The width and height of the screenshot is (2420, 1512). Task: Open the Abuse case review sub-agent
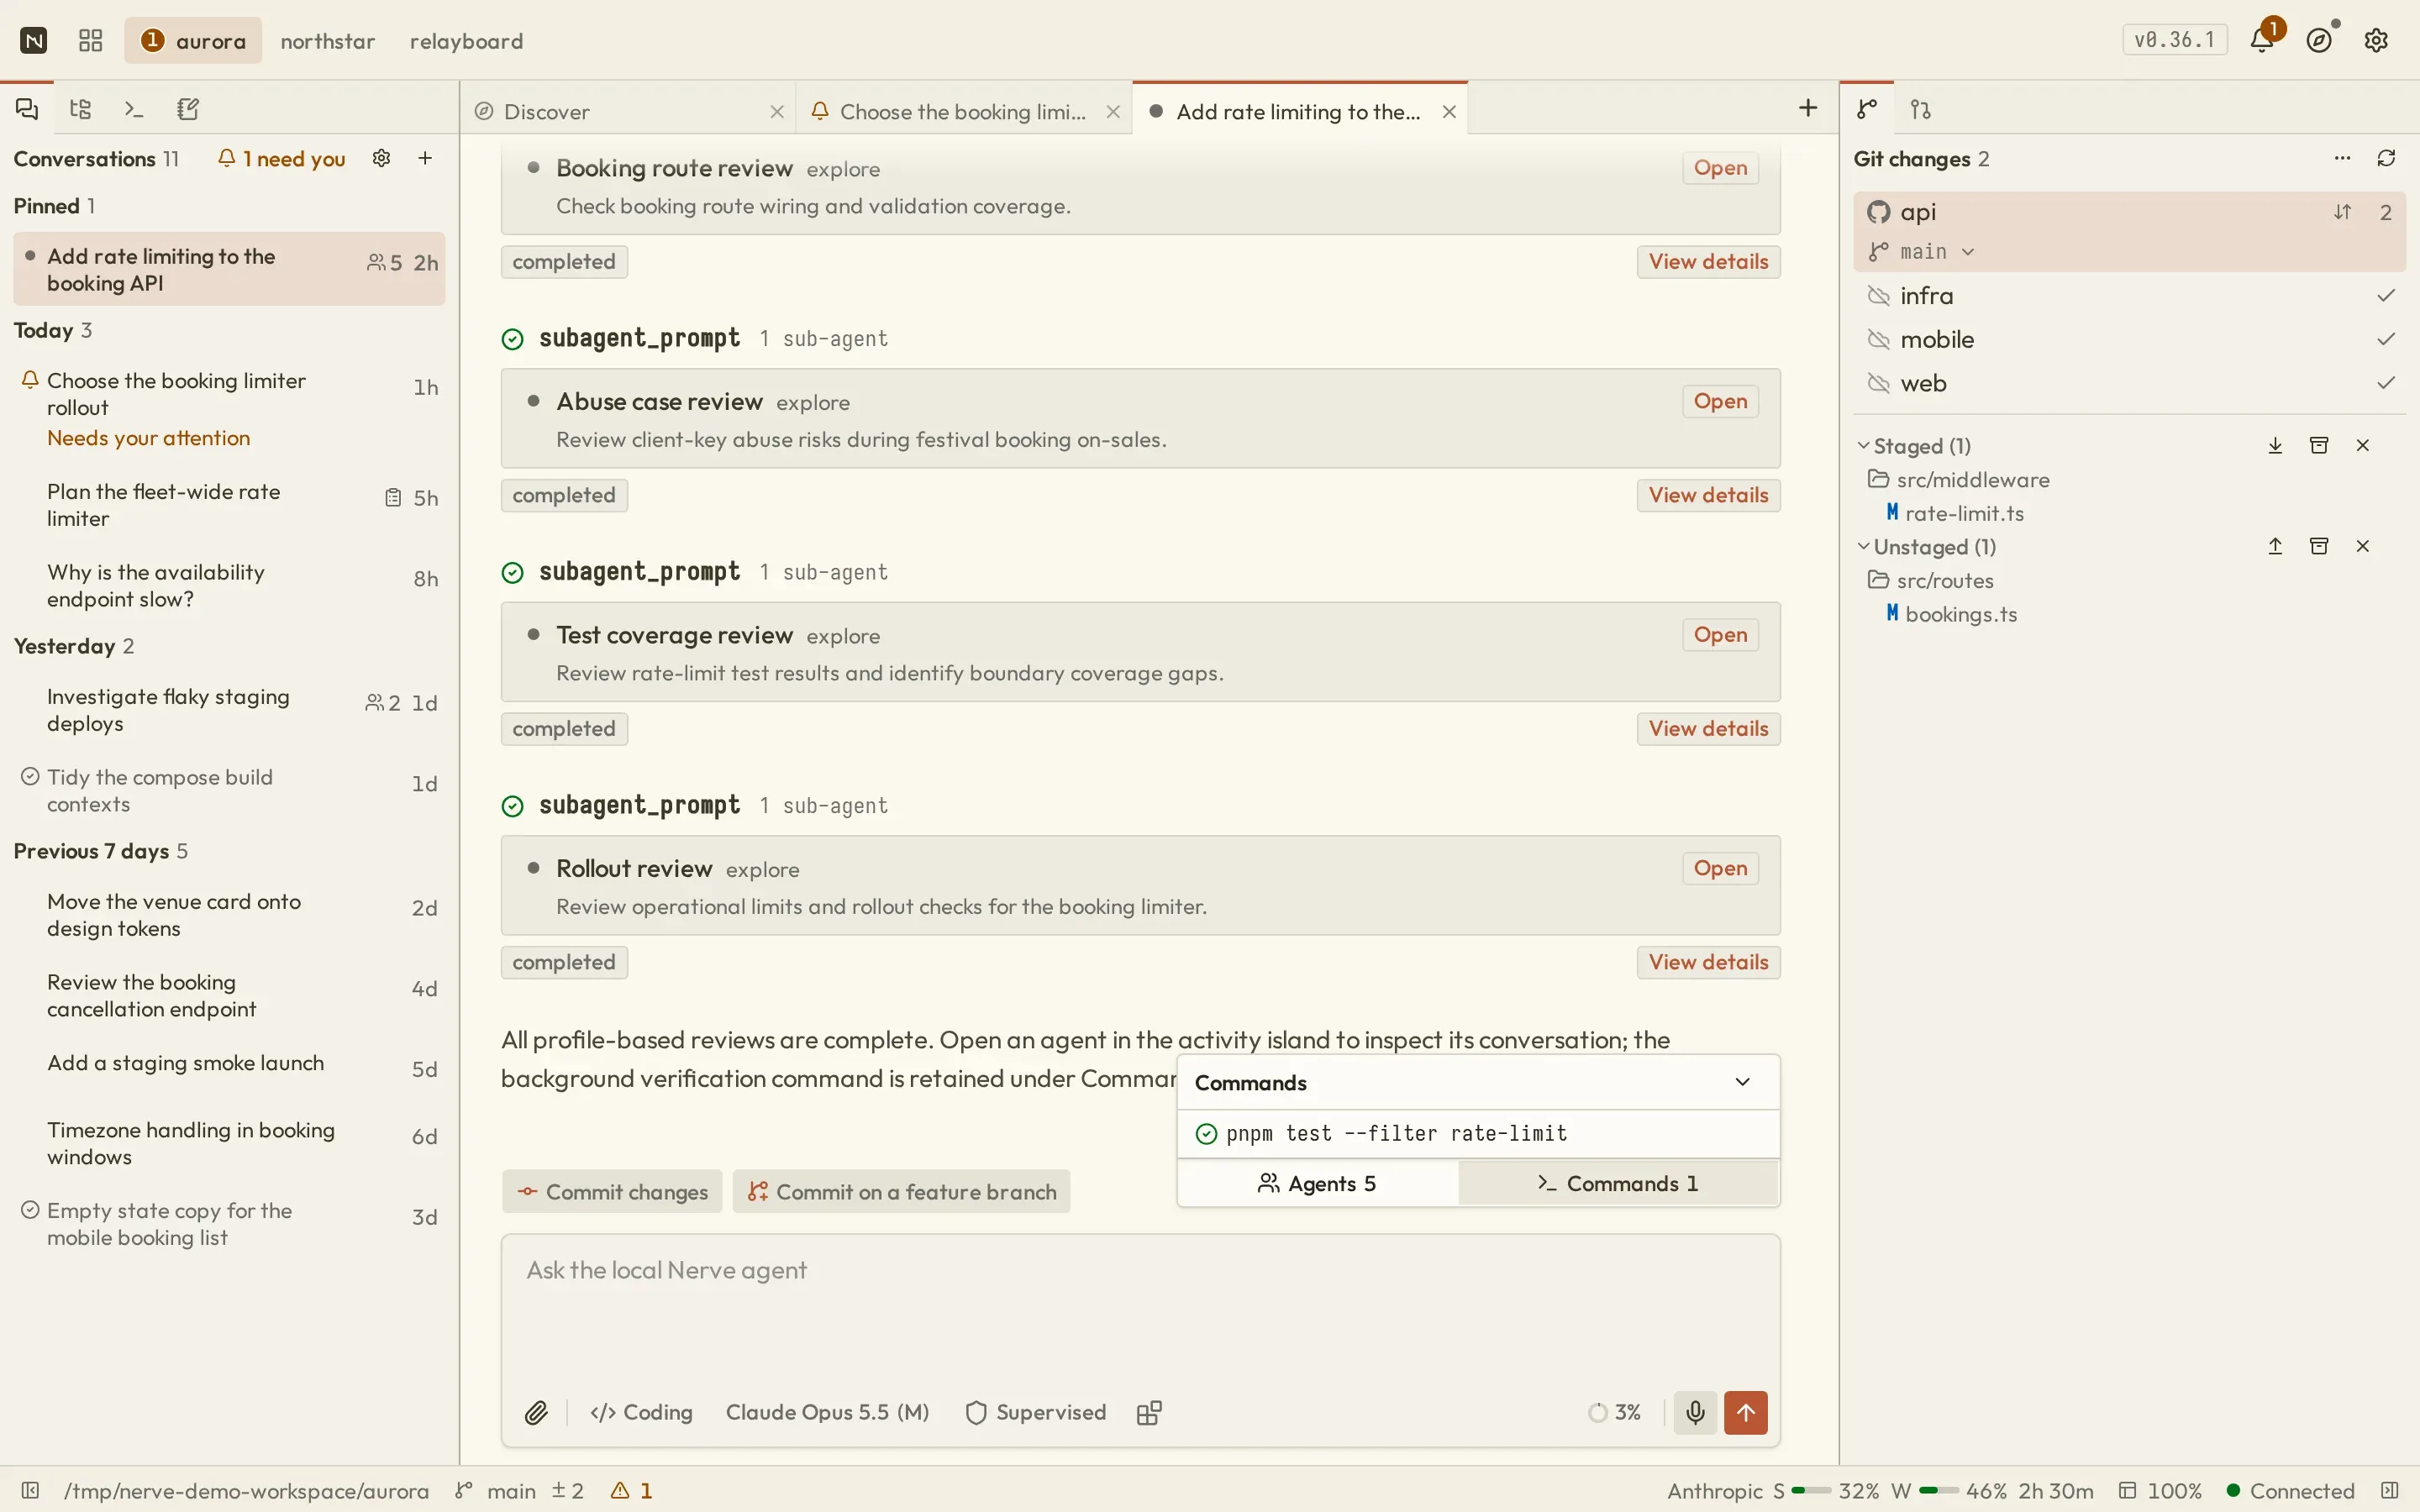coord(1720,401)
